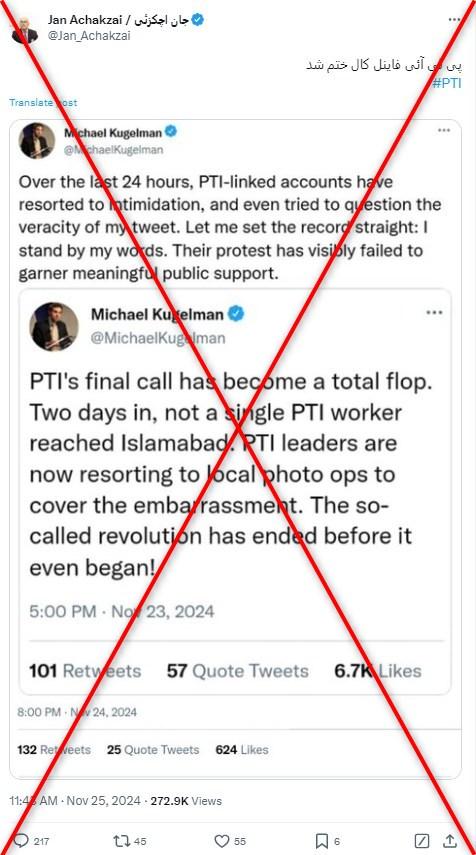Open Jan Achakzai's post more options menu
Screen dimensions: 476x855
click(454, 20)
